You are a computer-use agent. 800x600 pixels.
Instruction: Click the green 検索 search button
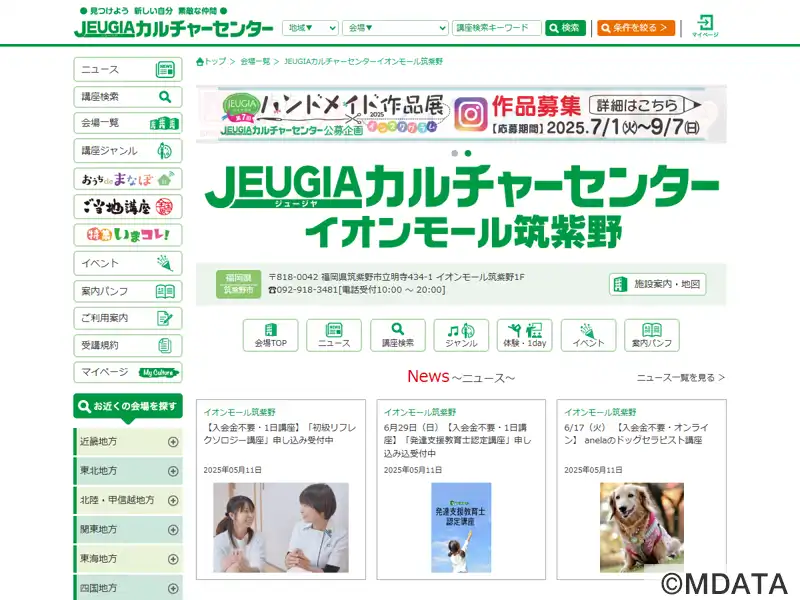click(x=565, y=28)
